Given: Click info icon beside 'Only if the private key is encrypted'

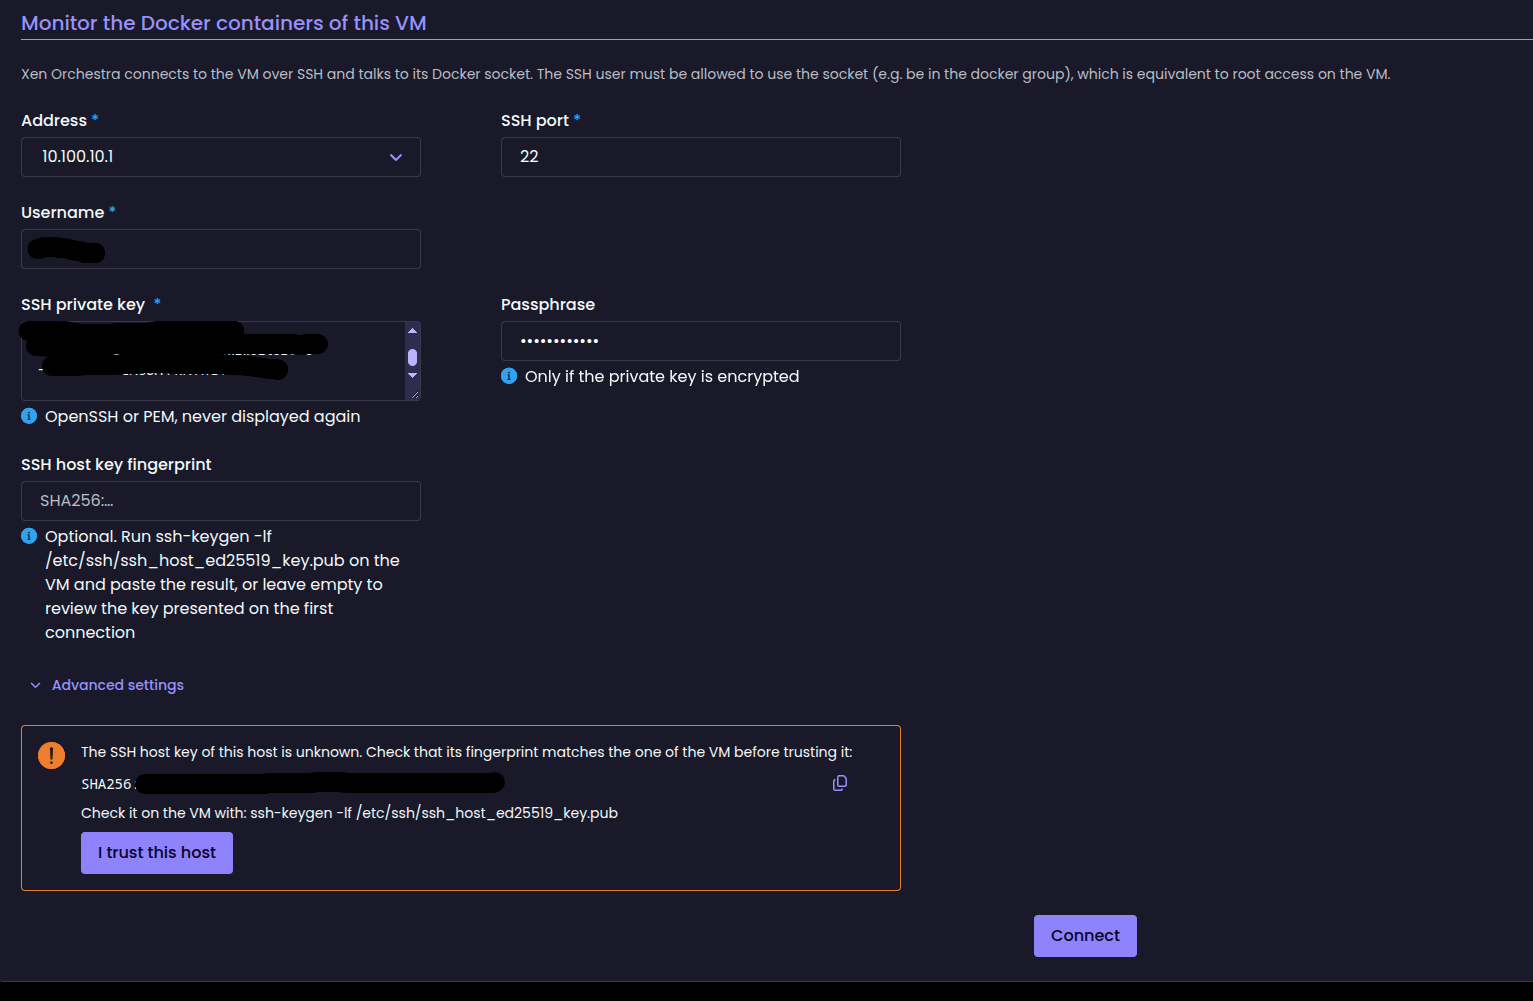Looking at the screenshot, I should [509, 376].
